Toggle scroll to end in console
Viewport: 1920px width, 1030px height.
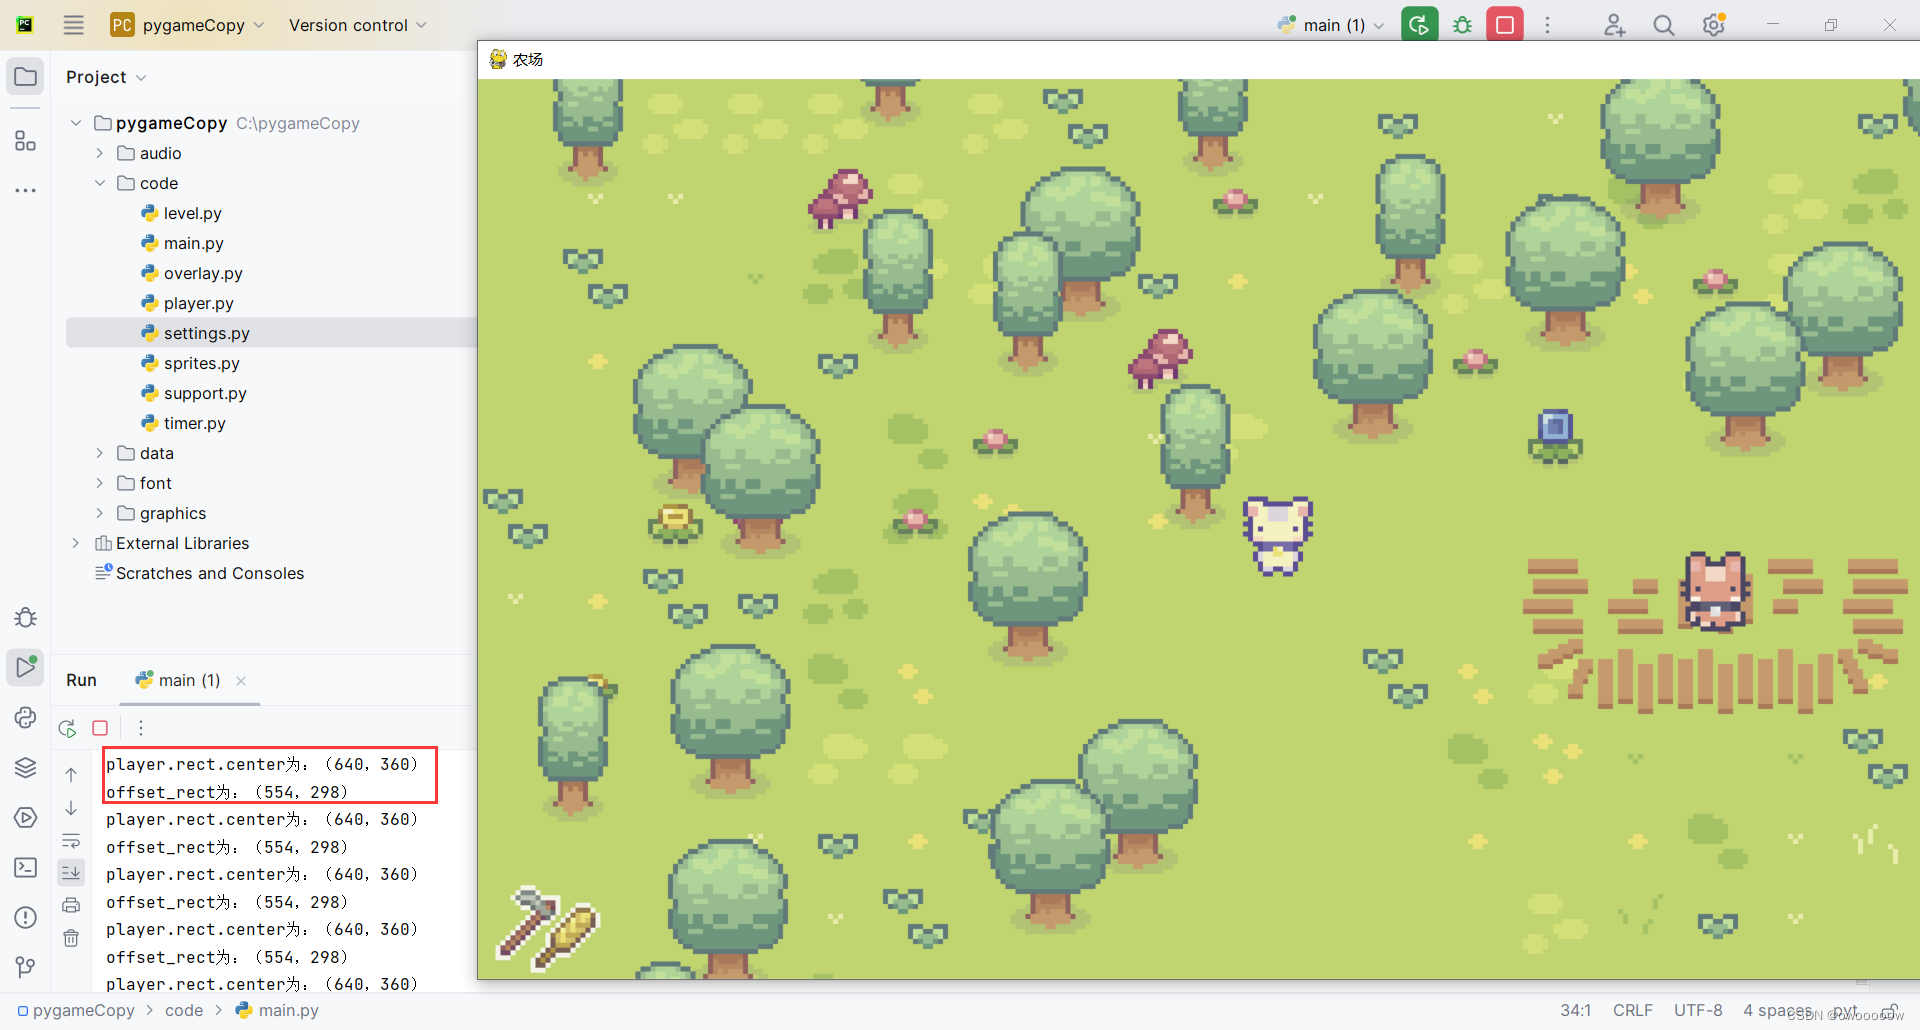[x=71, y=873]
